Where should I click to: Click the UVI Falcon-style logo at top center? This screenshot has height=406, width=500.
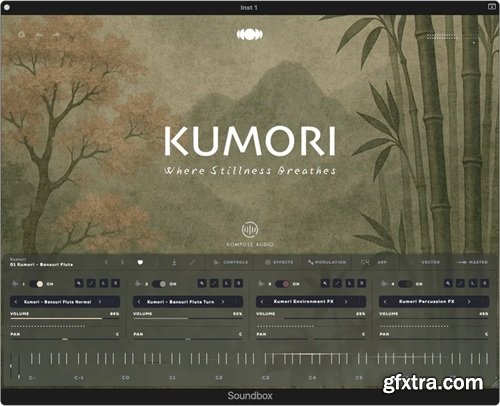(x=250, y=34)
